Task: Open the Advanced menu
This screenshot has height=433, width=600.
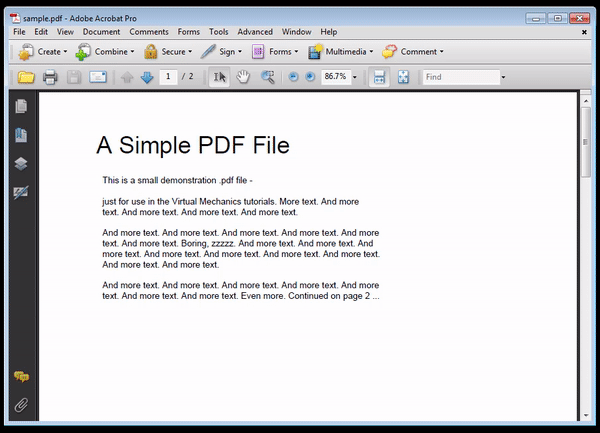Action: point(255,32)
